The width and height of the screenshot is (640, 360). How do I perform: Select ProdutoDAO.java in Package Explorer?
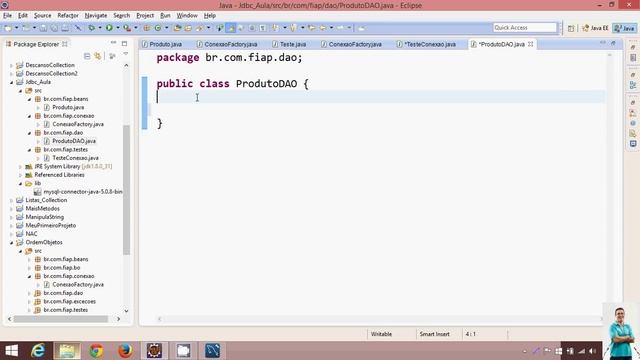click(74, 141)
